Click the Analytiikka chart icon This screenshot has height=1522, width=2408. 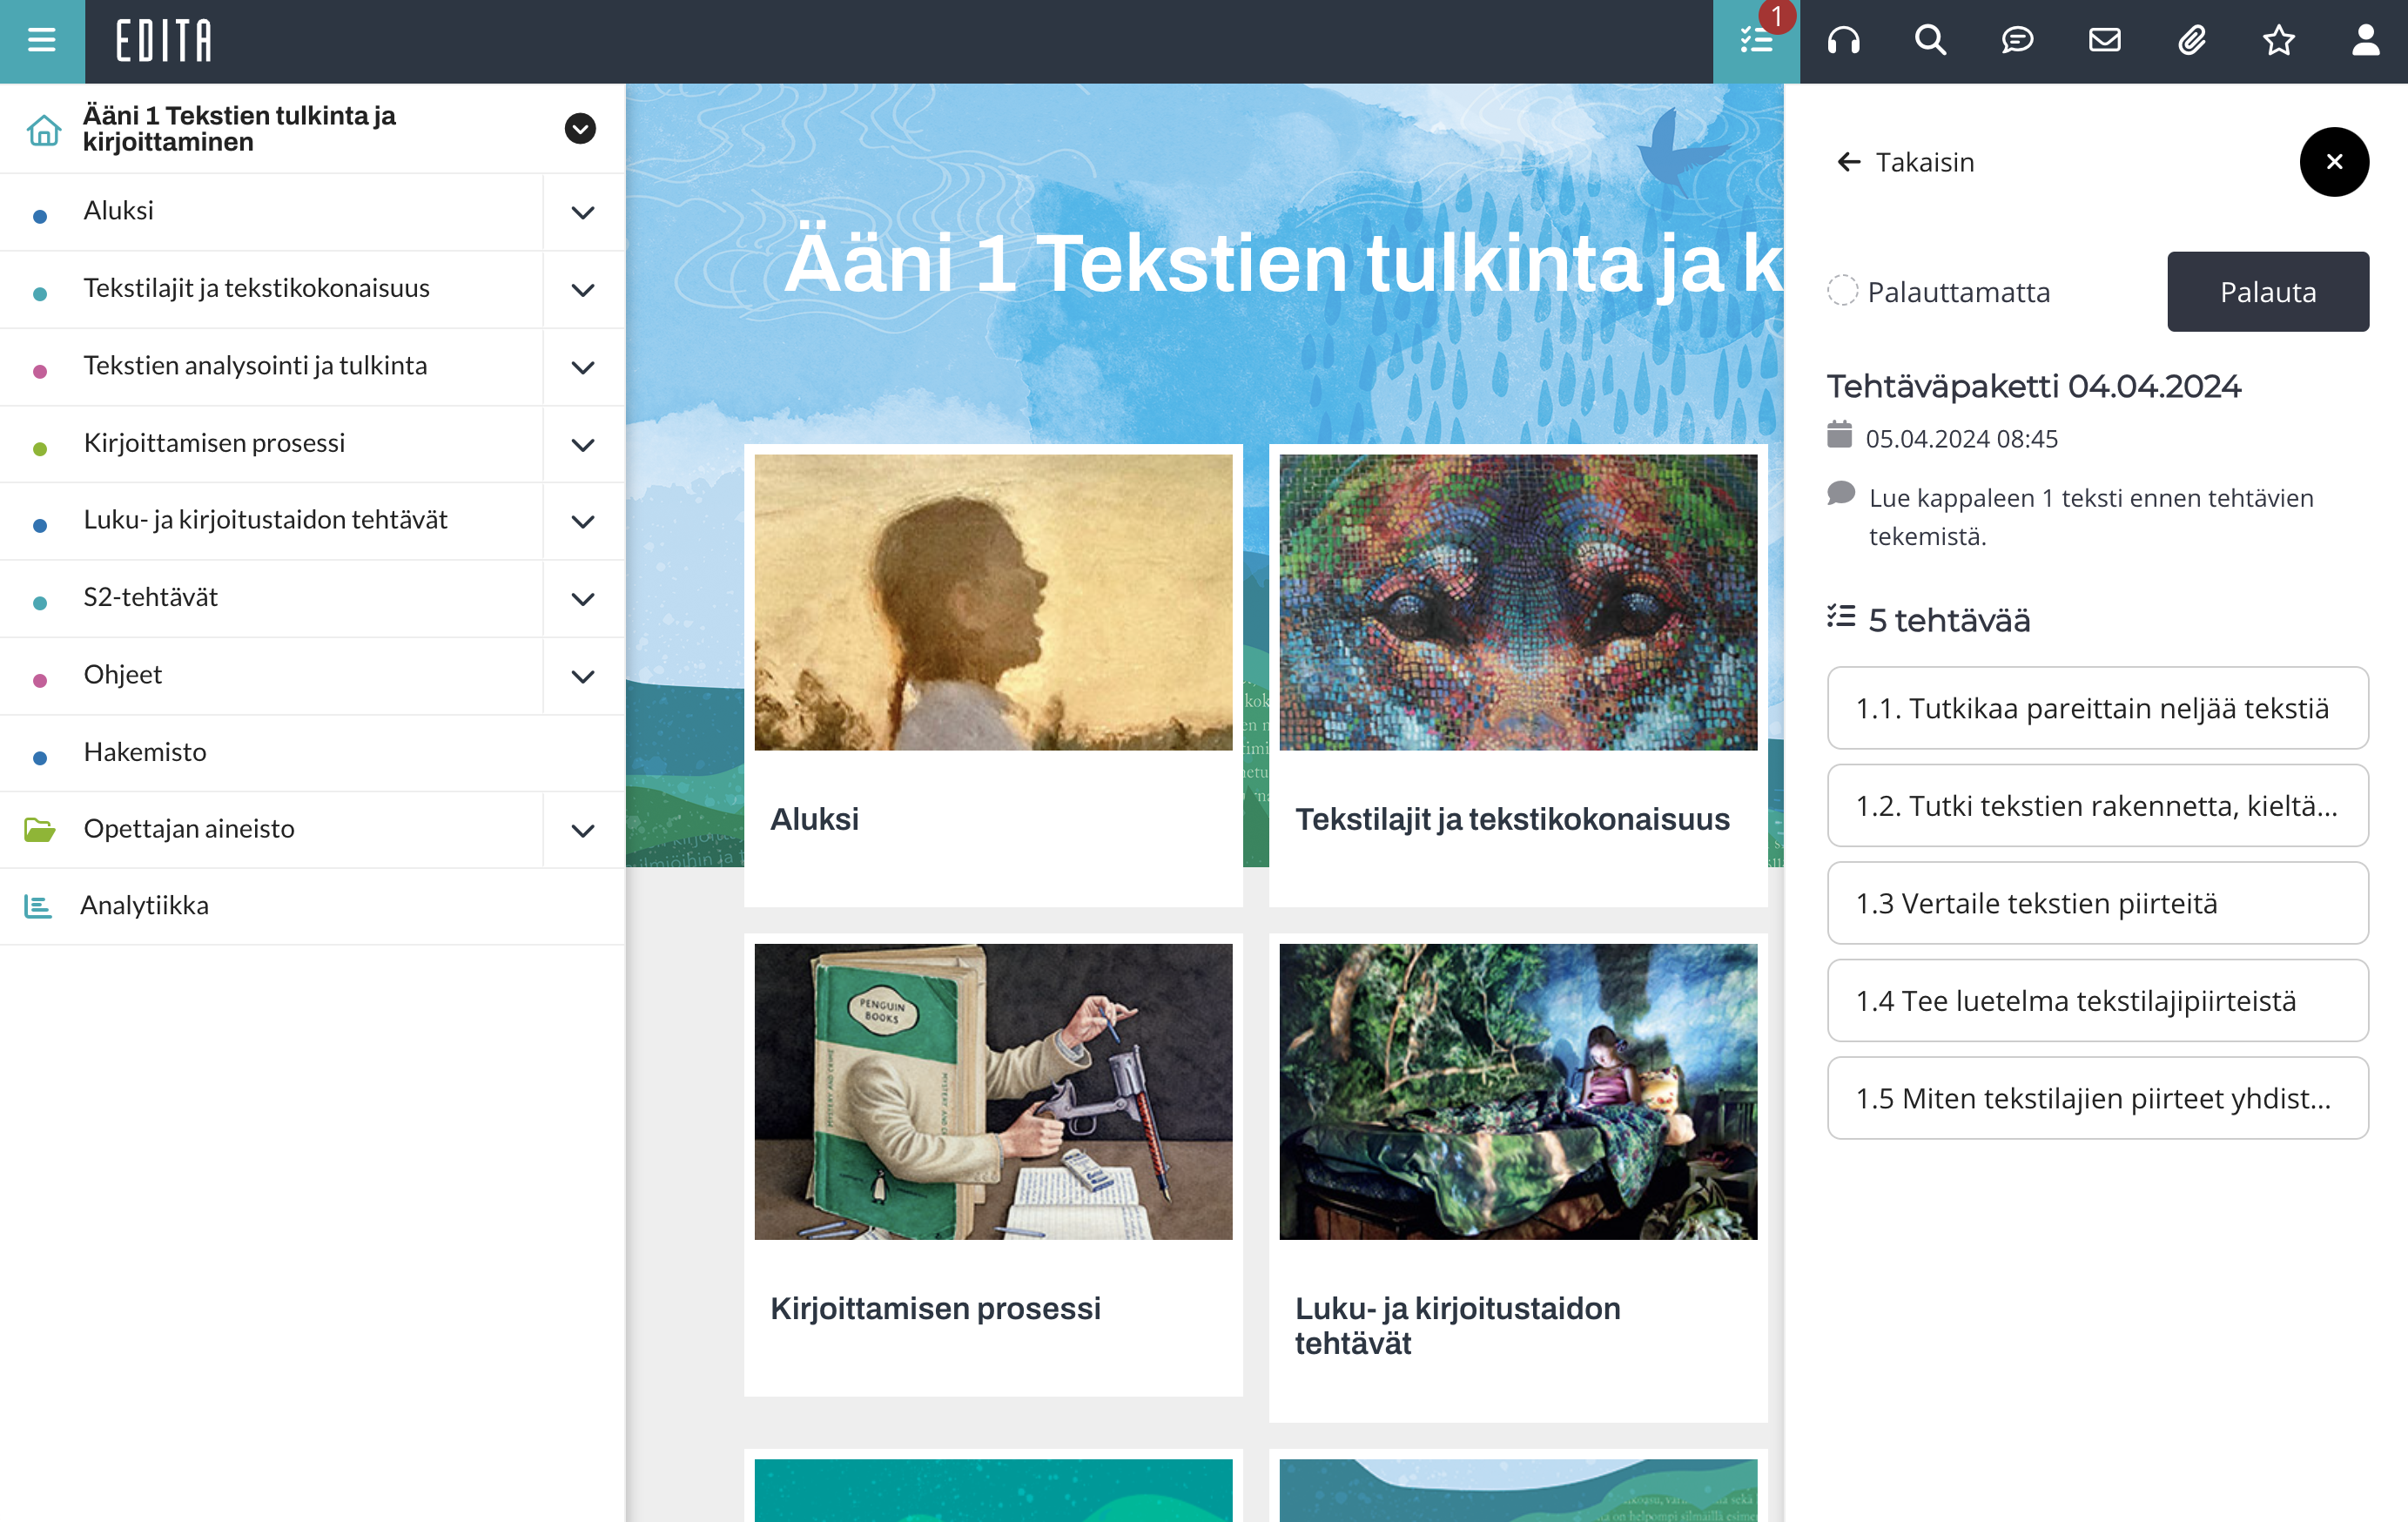coord(38,906)
